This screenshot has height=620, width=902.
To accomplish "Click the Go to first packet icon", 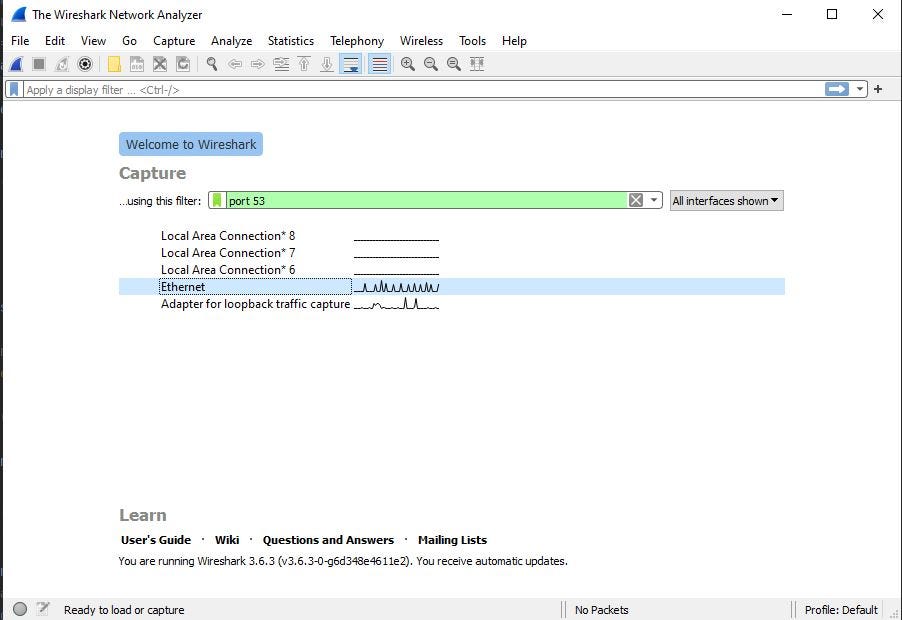I will coord(304,64).
